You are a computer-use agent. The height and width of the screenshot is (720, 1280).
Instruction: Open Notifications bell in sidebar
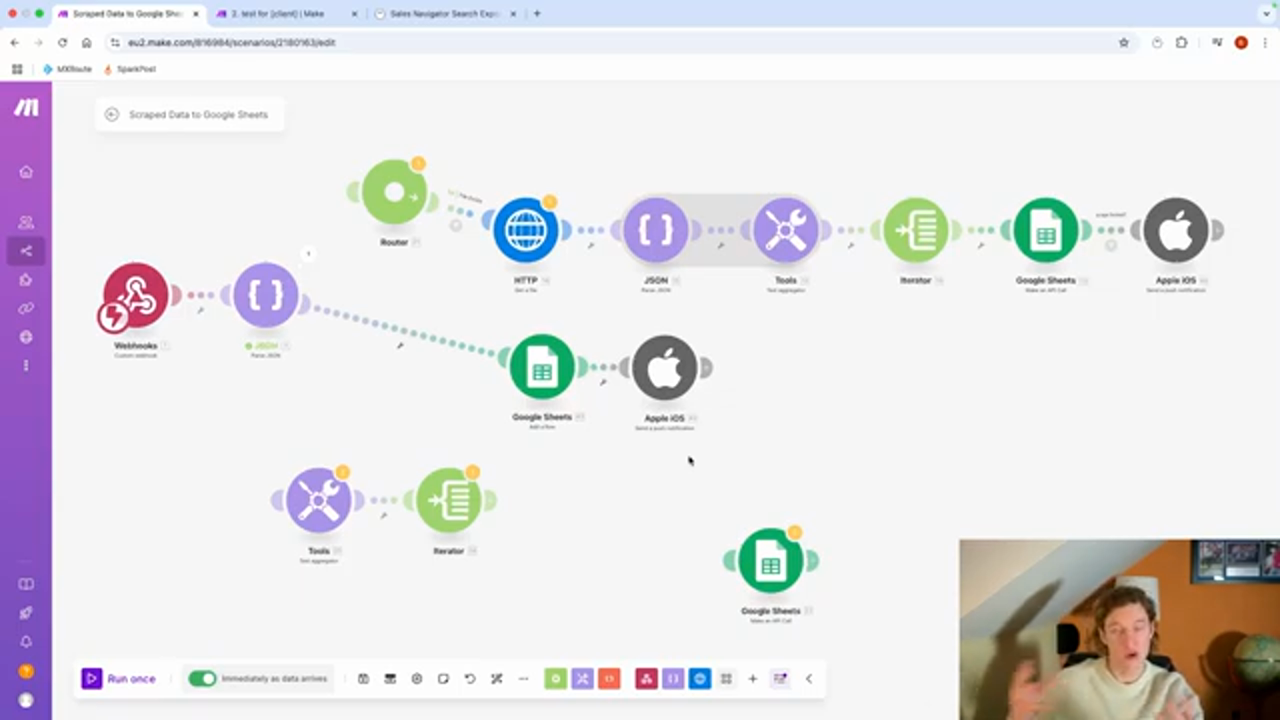click(26, 642)
